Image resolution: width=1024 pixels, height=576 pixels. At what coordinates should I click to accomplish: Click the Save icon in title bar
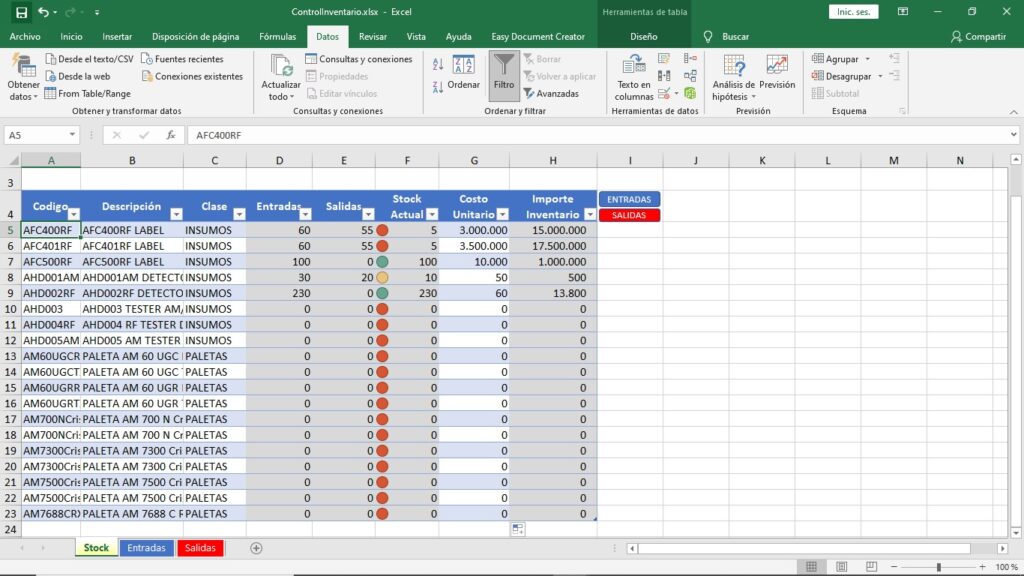21,12
